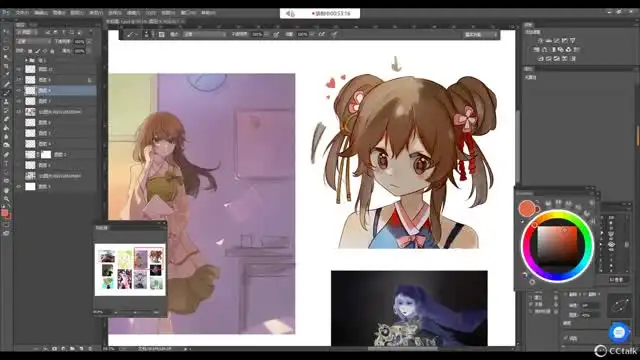Open the layer blend mode dropdown
The width and height of the screenshot is (640, 360).
34,42
